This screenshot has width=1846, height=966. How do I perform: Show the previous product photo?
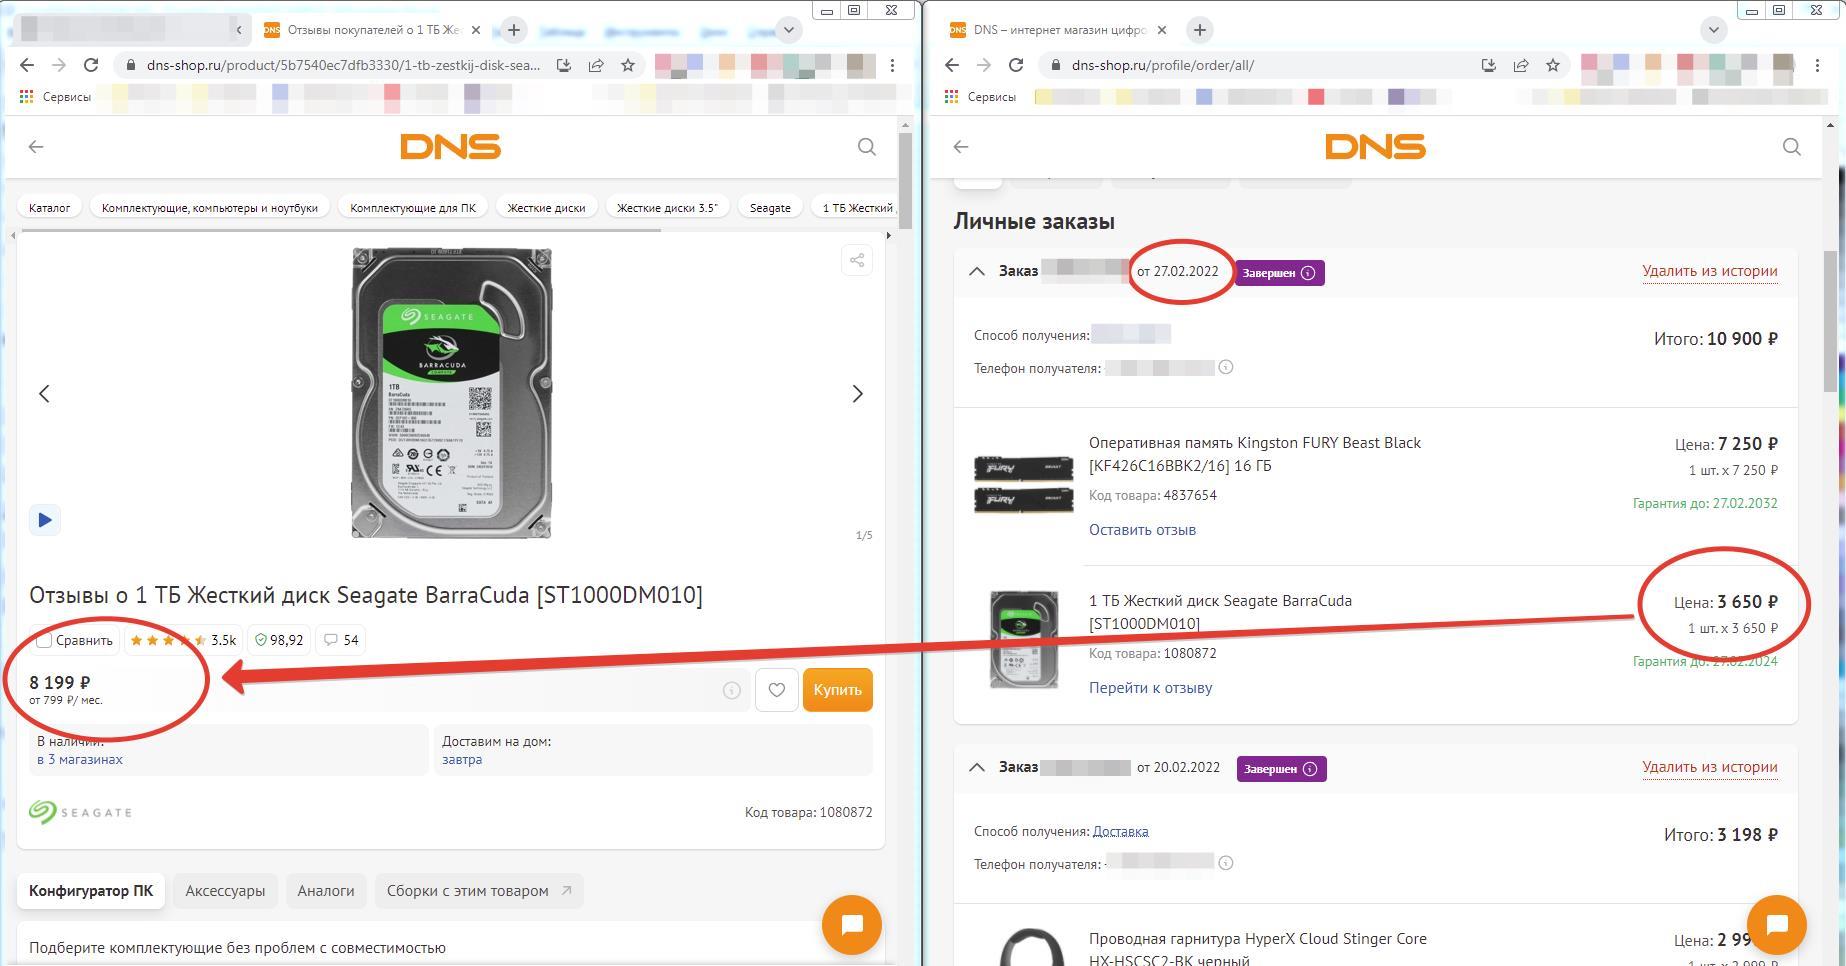click(x=44, y=394)
